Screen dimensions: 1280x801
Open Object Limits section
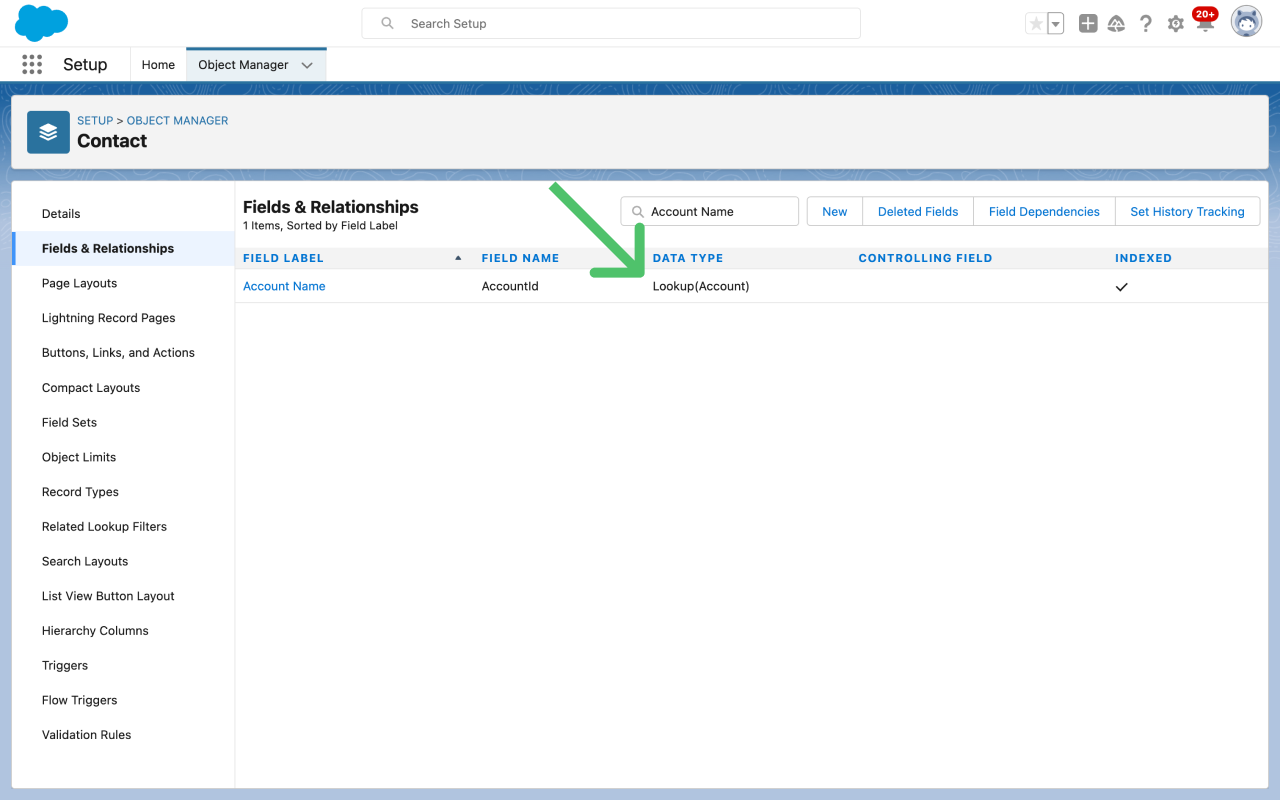[x=79, y=457]
